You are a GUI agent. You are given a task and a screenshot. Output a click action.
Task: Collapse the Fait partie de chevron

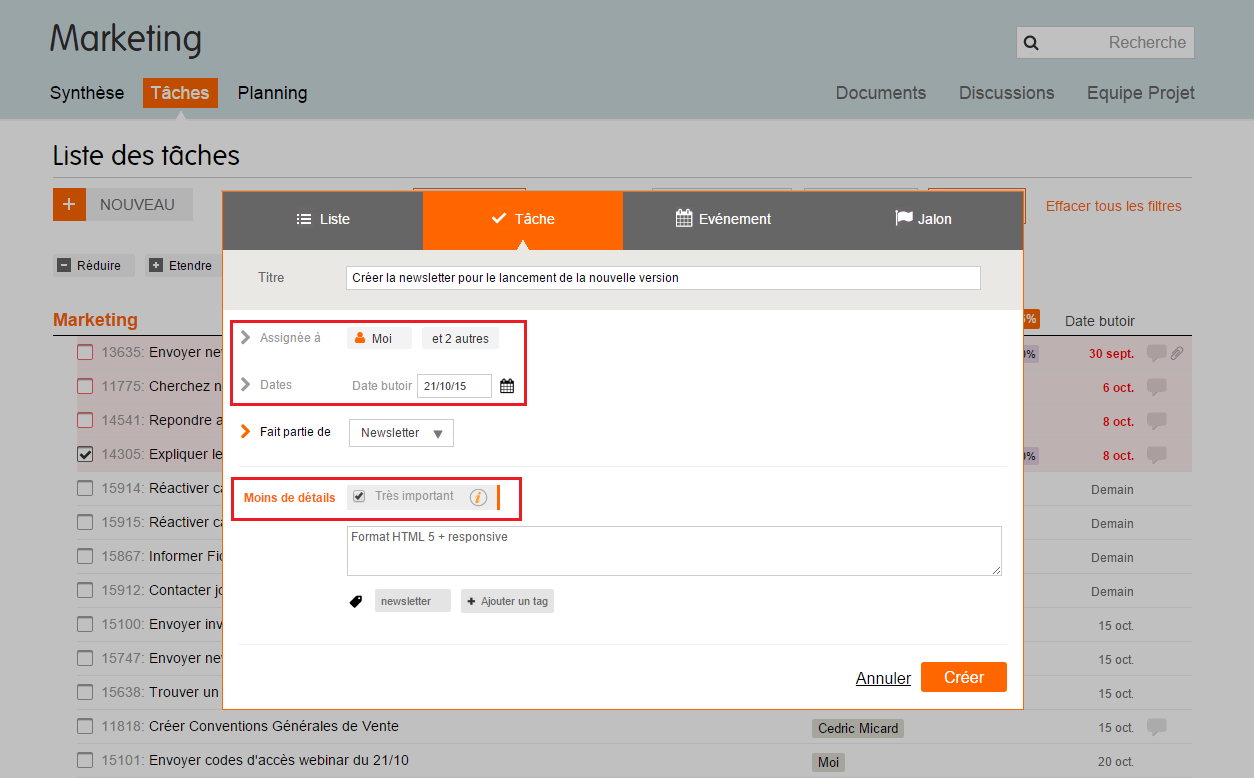click(x=246, y=432)
